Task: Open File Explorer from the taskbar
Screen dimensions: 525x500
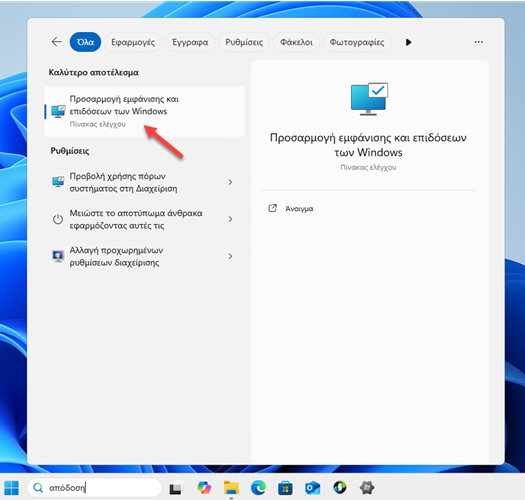Action: [x=231, y=488]
